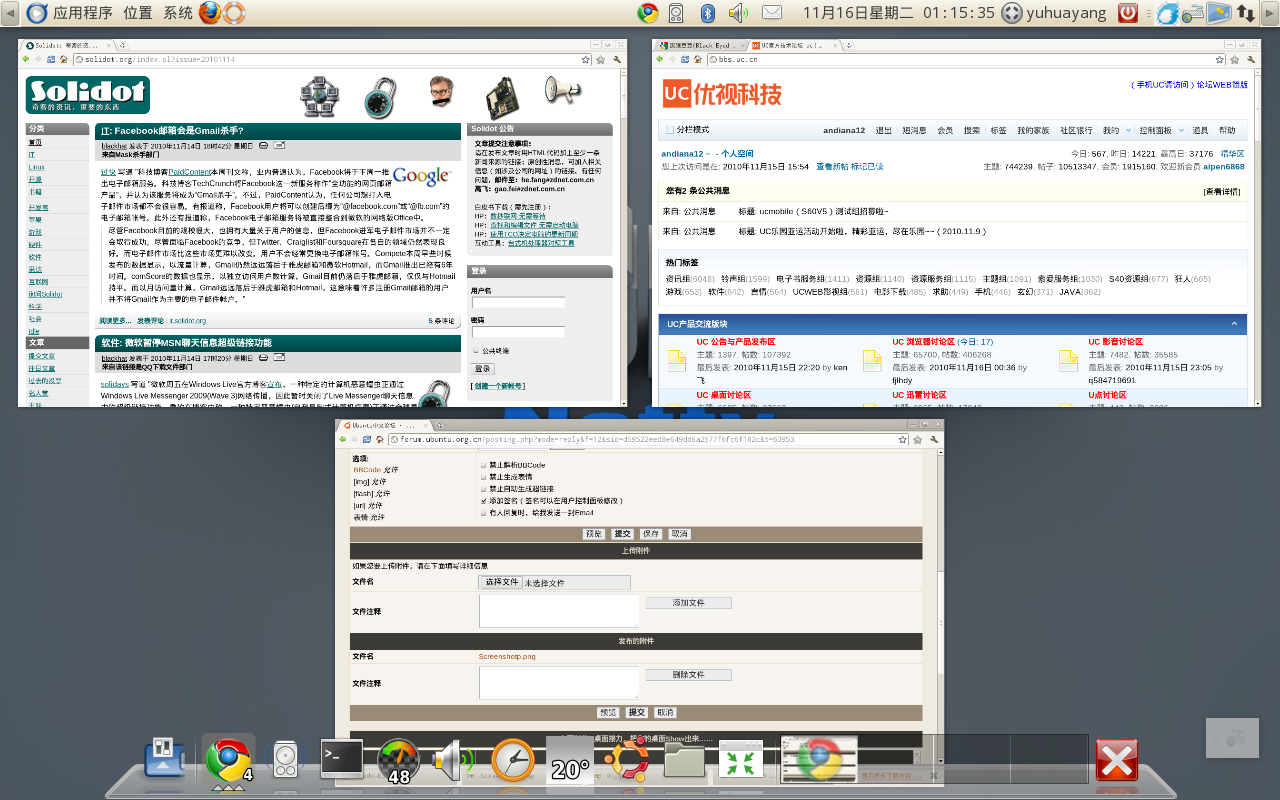This screenshot has width=1280, height=800.
Task: Open the 系统 menu
Action: pyautogui.click(x=178, y=13)
